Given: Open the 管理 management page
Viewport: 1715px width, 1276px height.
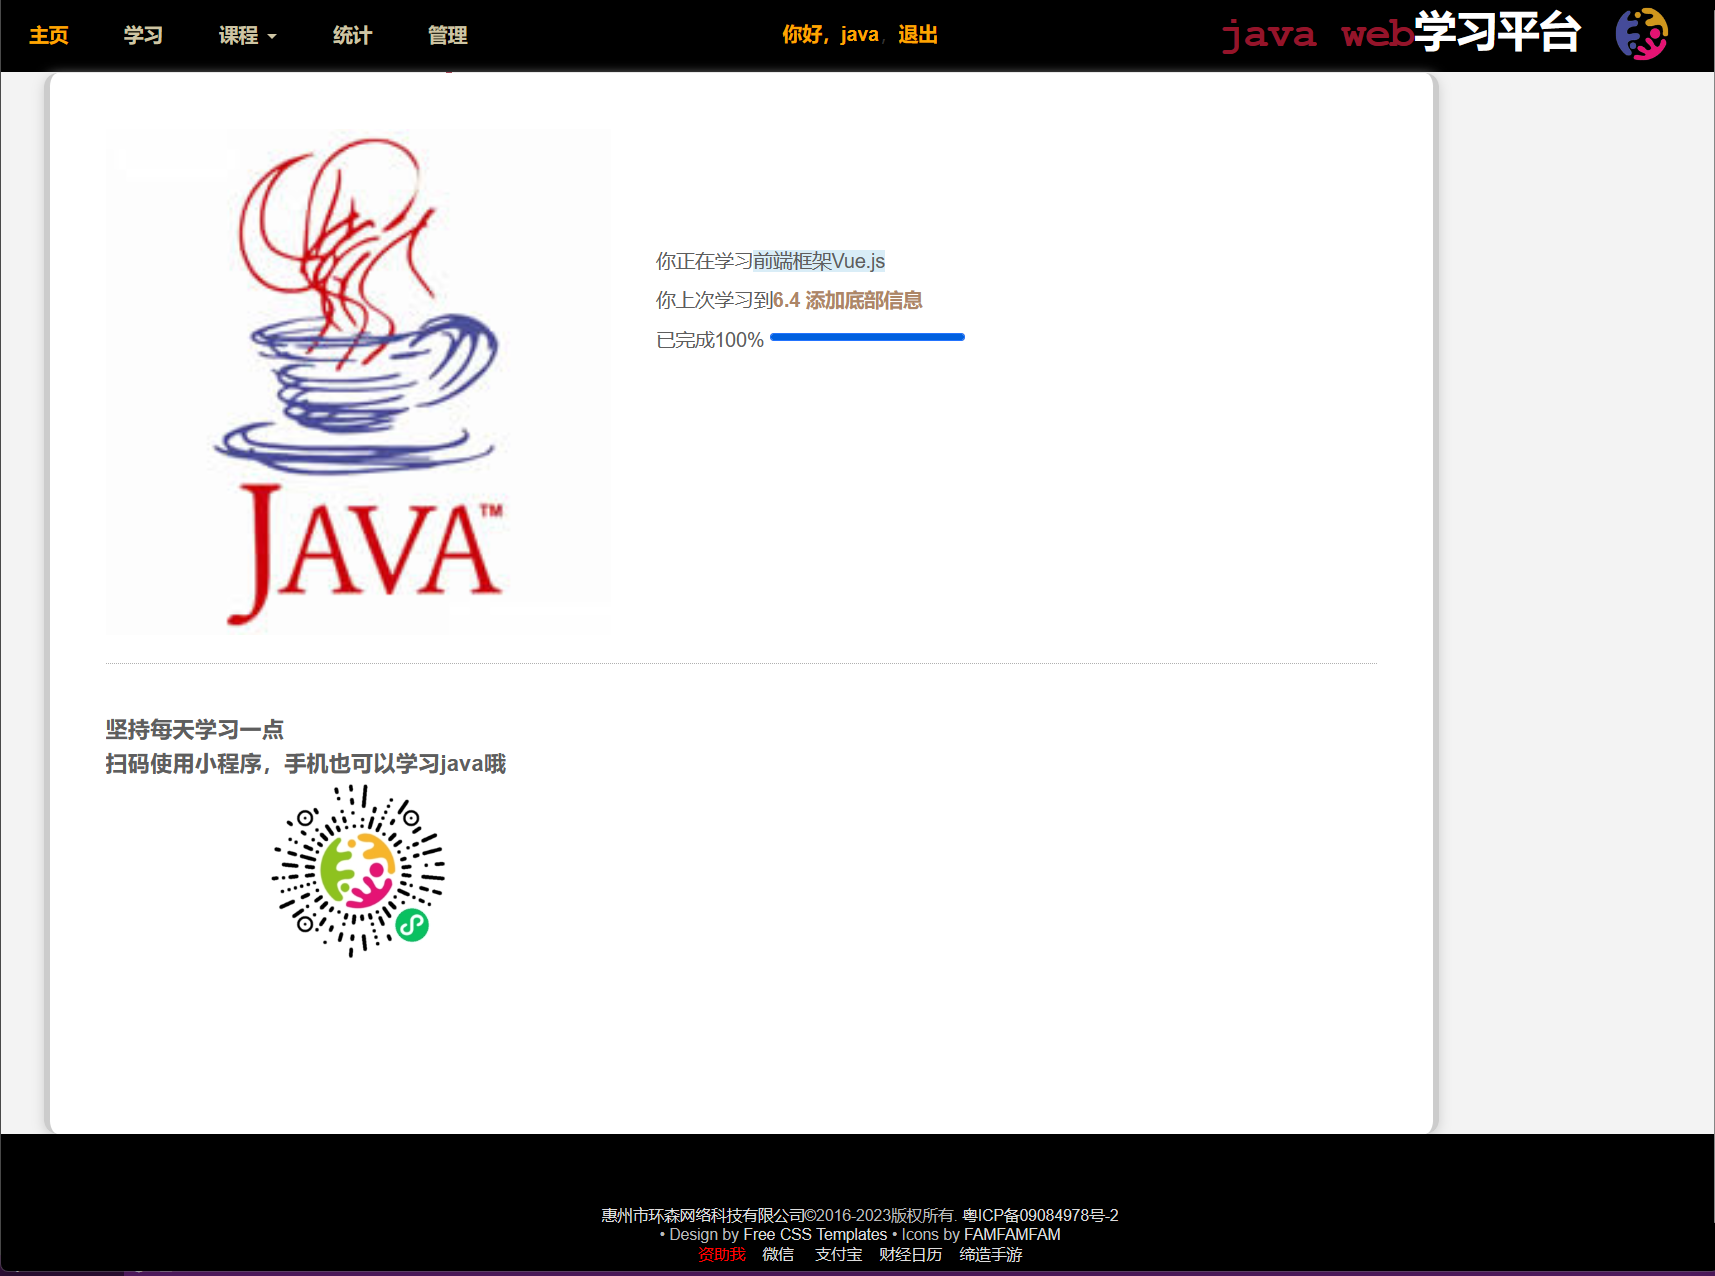Looking at the screenshot, I should coord(447,35).
